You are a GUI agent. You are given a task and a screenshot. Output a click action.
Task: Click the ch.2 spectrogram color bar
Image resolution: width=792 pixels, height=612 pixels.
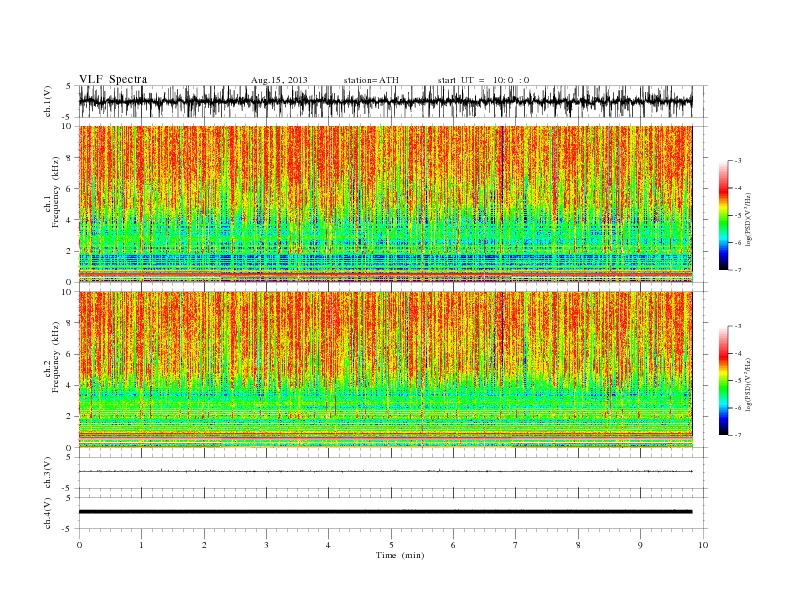[724, 381]
